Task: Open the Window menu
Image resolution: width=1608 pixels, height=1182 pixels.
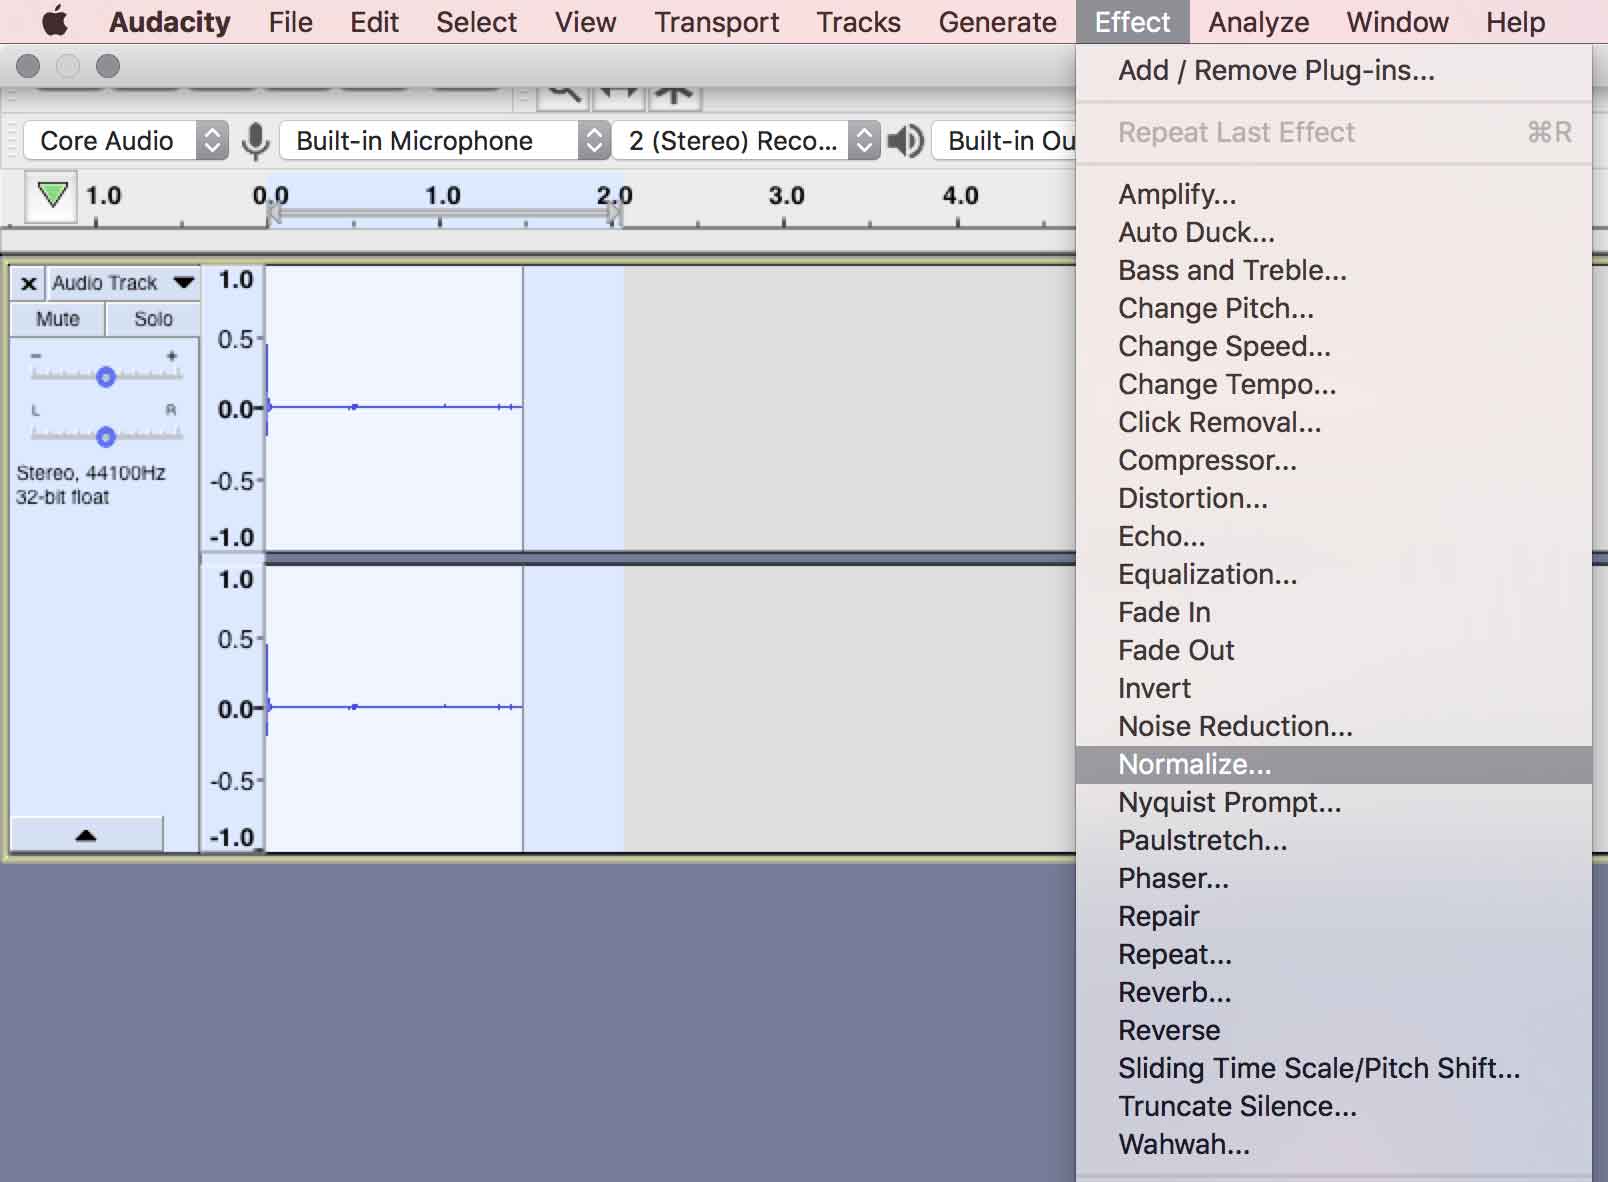Action: point(1397,22)
